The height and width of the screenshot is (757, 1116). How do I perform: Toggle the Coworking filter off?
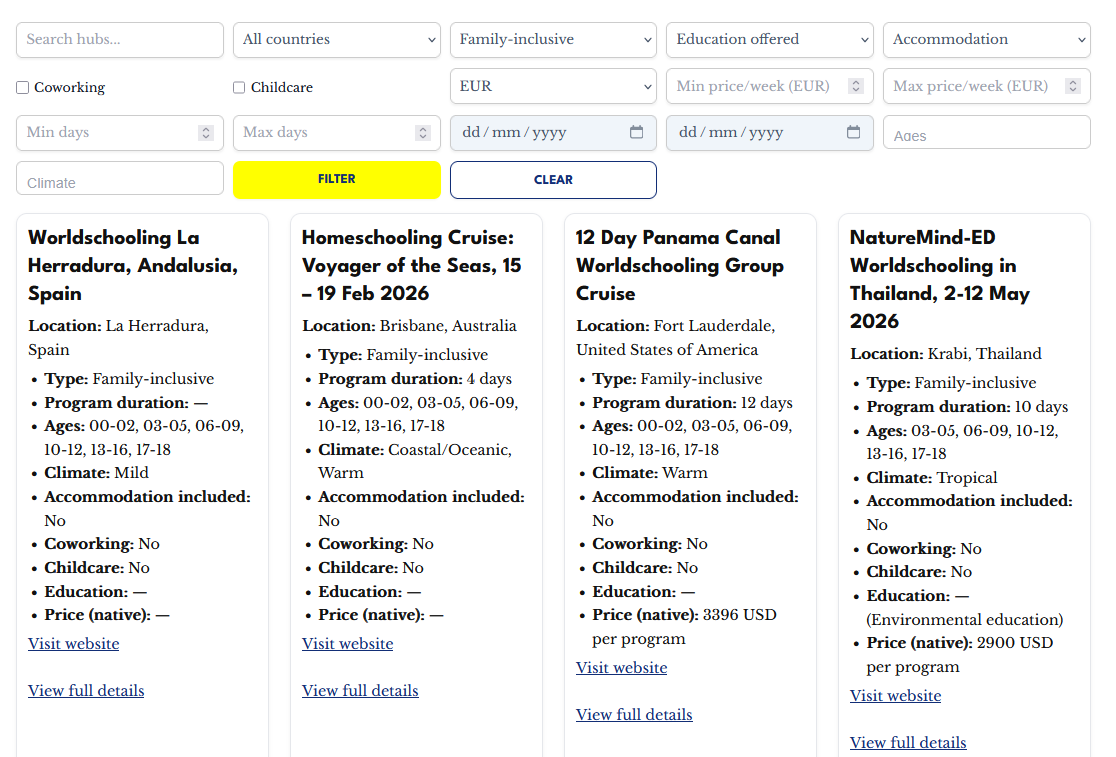[22, 87]
